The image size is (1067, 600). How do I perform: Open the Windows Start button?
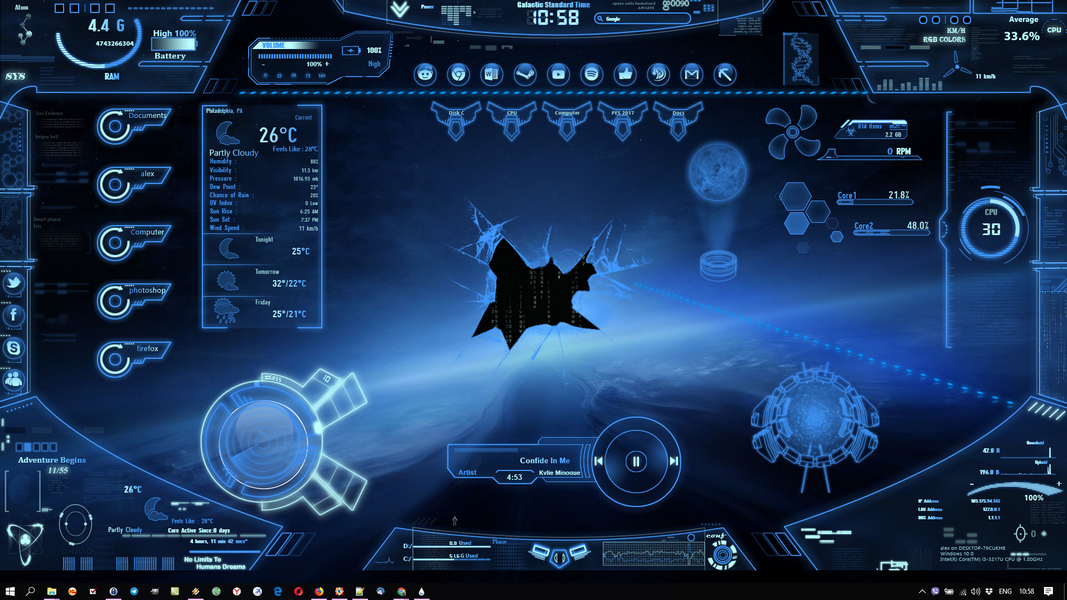(x=10, y=592)
